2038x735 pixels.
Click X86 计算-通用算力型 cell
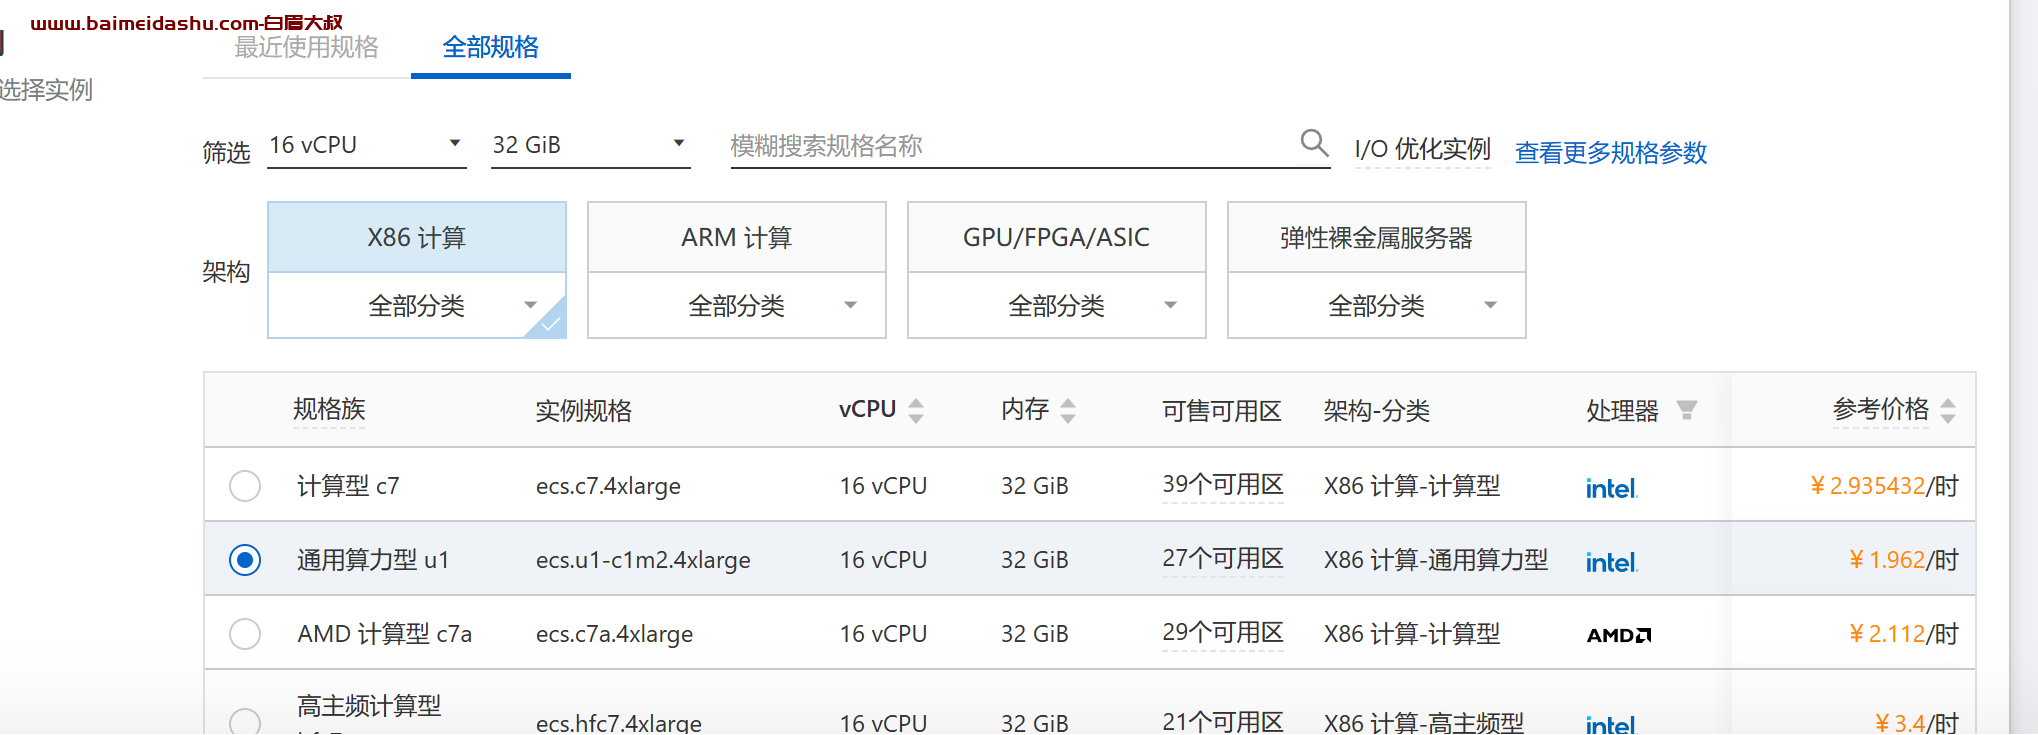point(1436,560)
